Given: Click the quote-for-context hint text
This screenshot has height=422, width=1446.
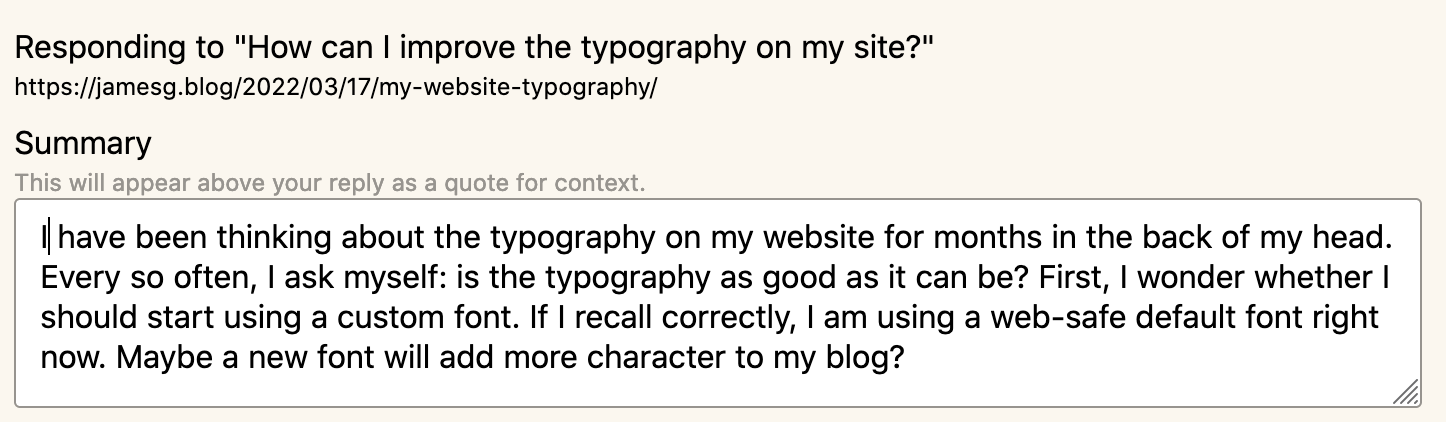Looking at the screenshot, I should pos(330,183).
